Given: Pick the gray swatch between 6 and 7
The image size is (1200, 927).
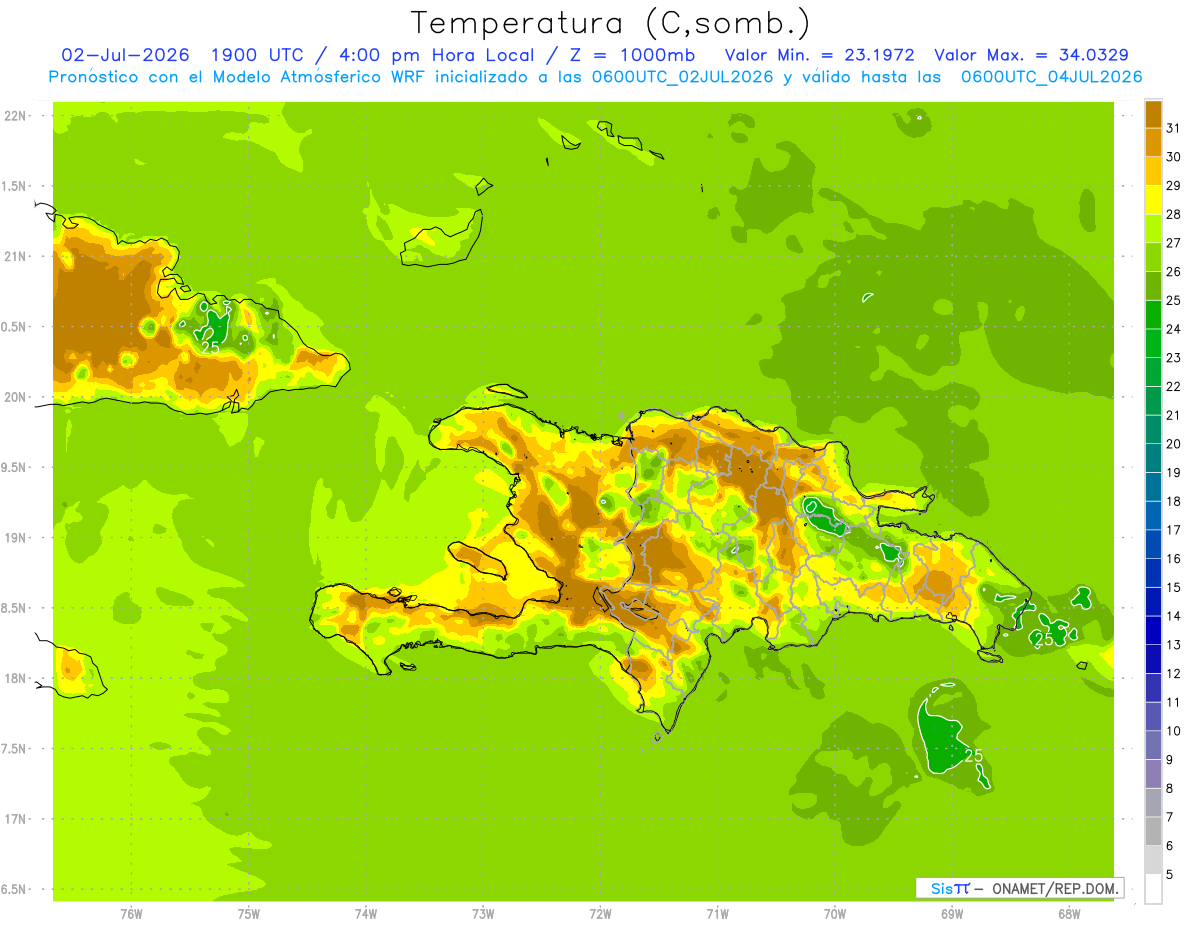Looking at the screenshot, I should 1153,831.
